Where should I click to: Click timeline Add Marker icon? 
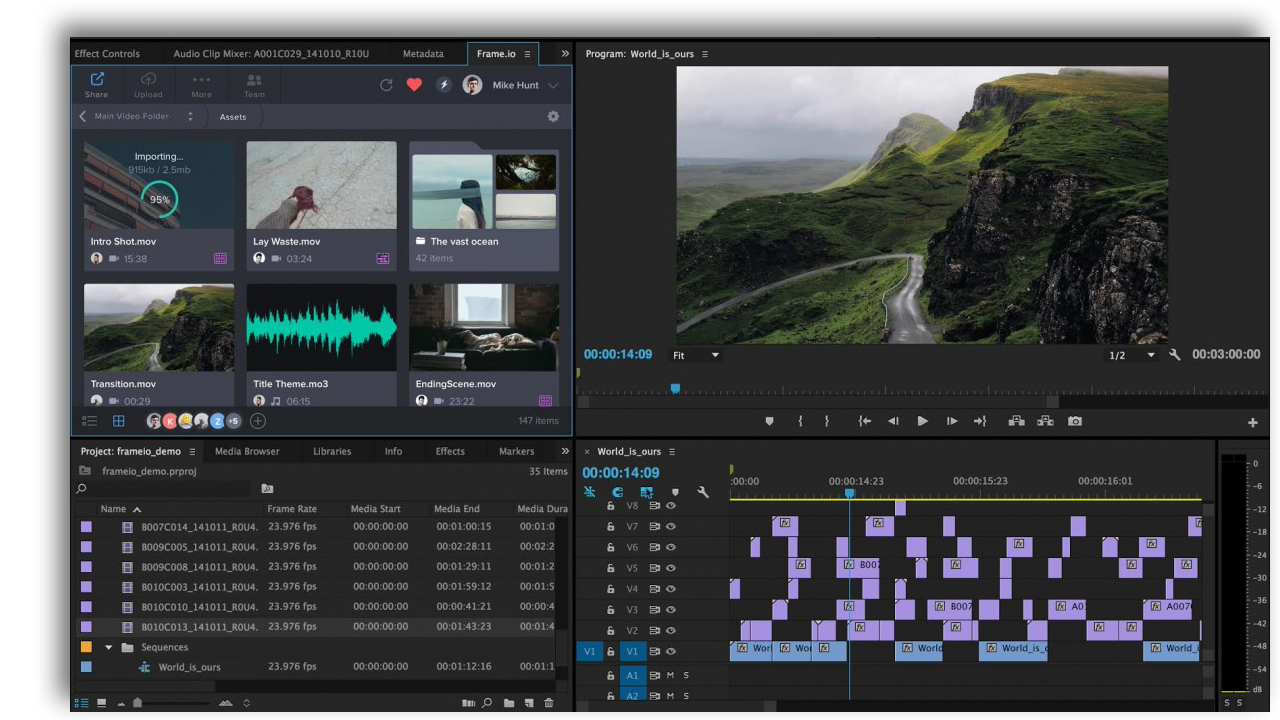coord(675,492)
